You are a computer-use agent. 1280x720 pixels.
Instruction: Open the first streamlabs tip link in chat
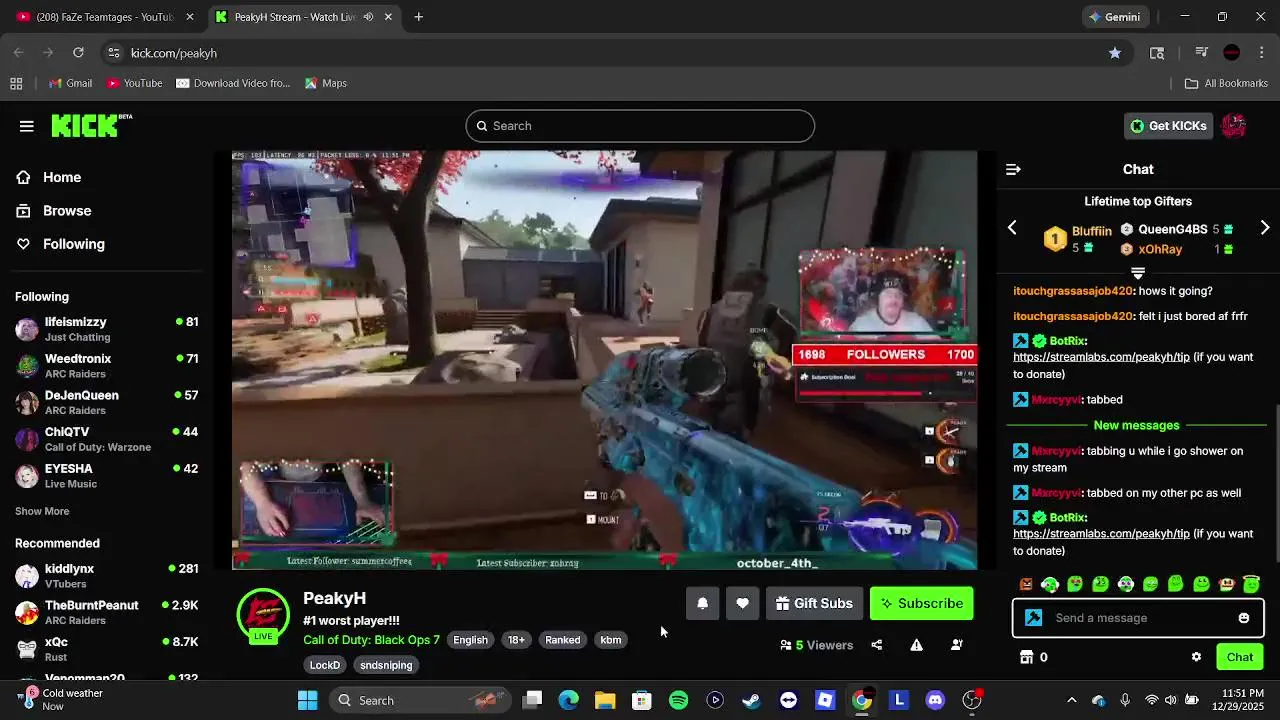(1101, 357)
